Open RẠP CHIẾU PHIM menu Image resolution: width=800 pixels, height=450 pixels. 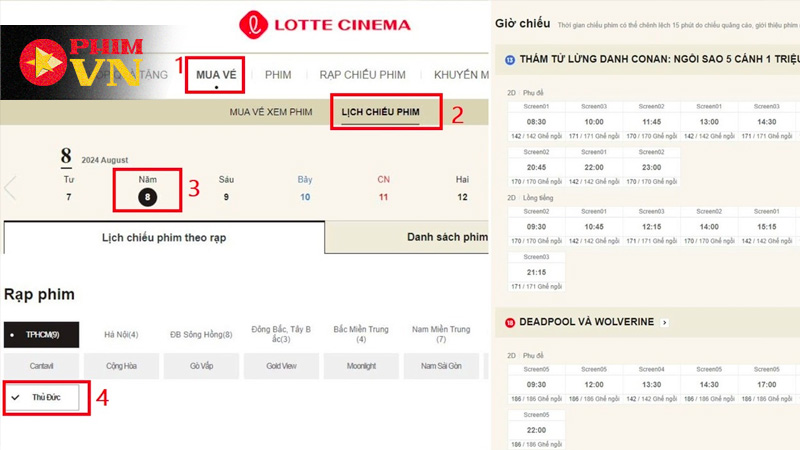(362, 75)
